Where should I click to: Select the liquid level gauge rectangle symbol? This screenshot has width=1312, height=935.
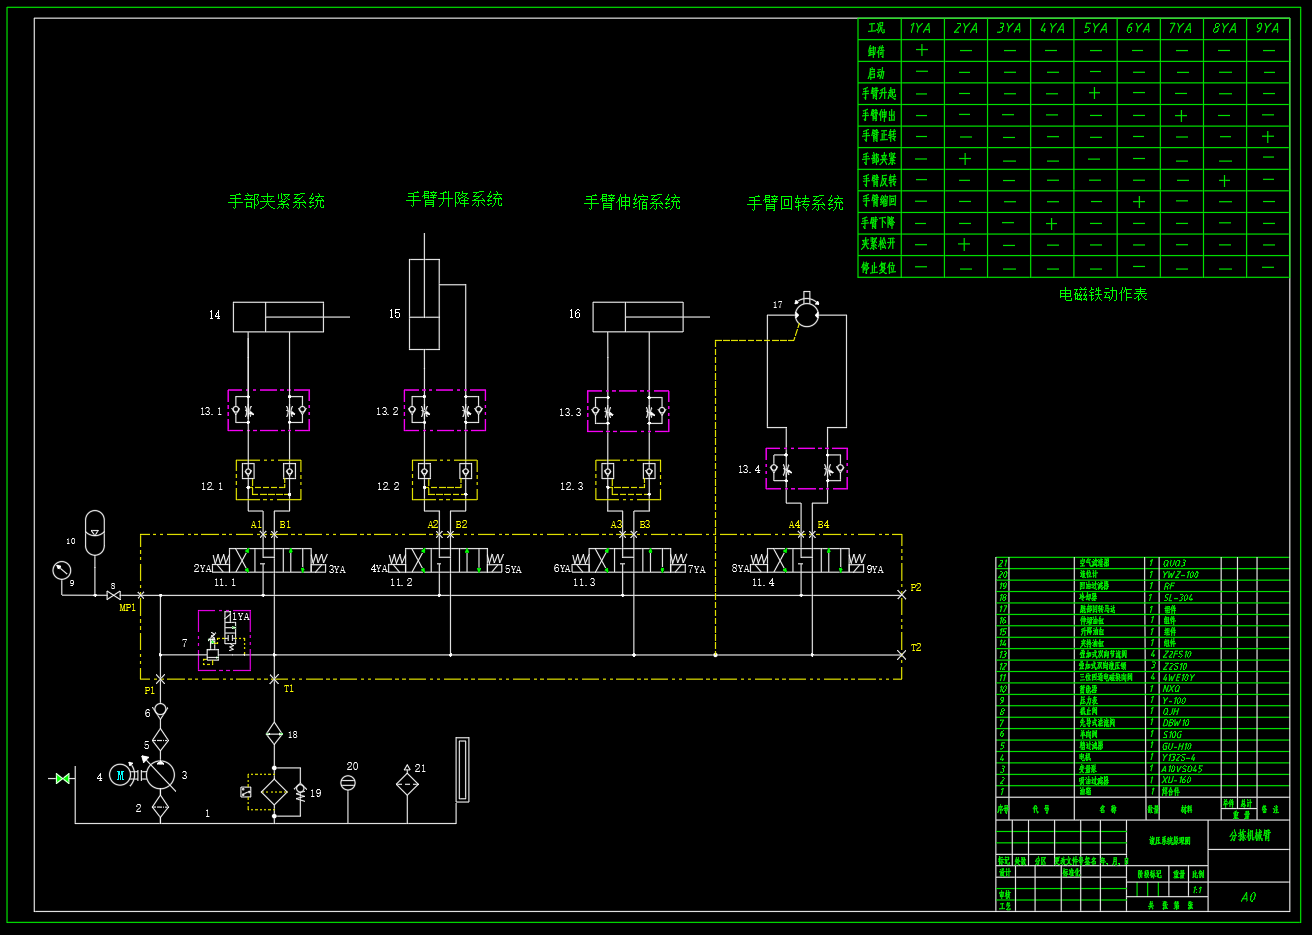462,769
